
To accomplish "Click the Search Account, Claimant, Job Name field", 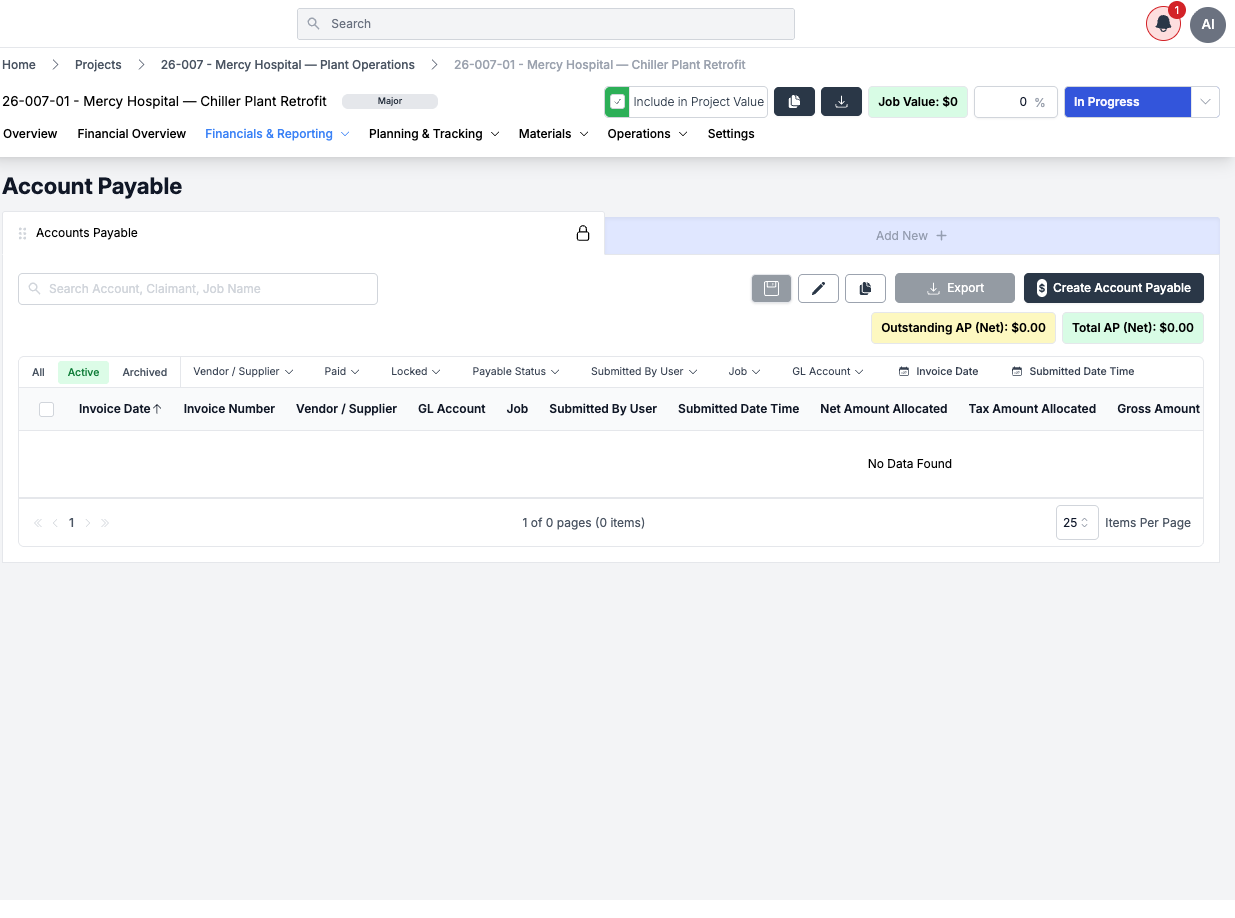I will tap(198, 289).
